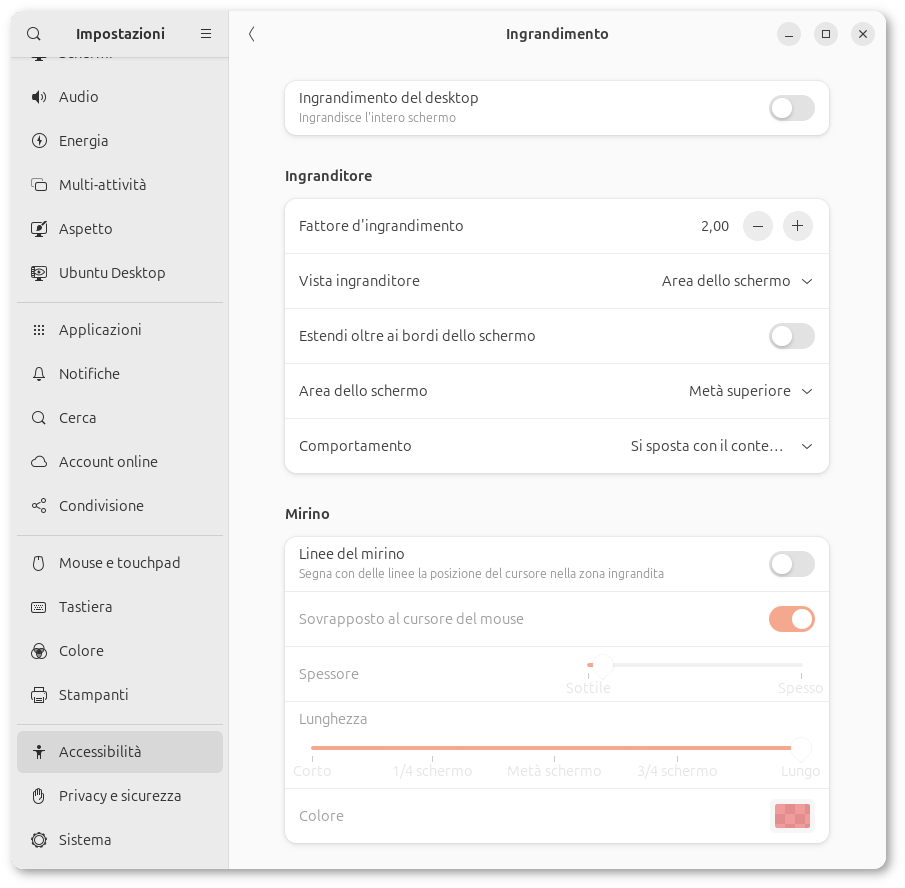Click the Privacy e sicurezza hand icon

[x=39, y=796]
